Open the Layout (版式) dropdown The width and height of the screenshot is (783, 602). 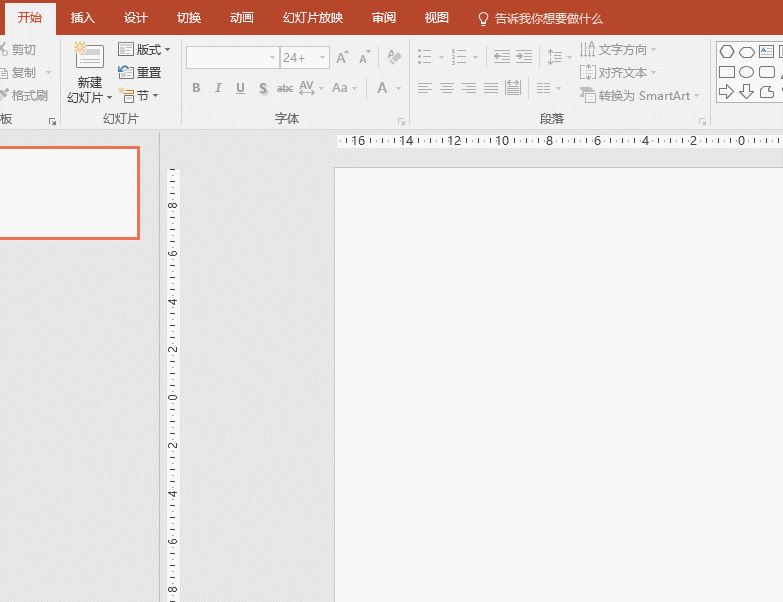click(144, 49)
